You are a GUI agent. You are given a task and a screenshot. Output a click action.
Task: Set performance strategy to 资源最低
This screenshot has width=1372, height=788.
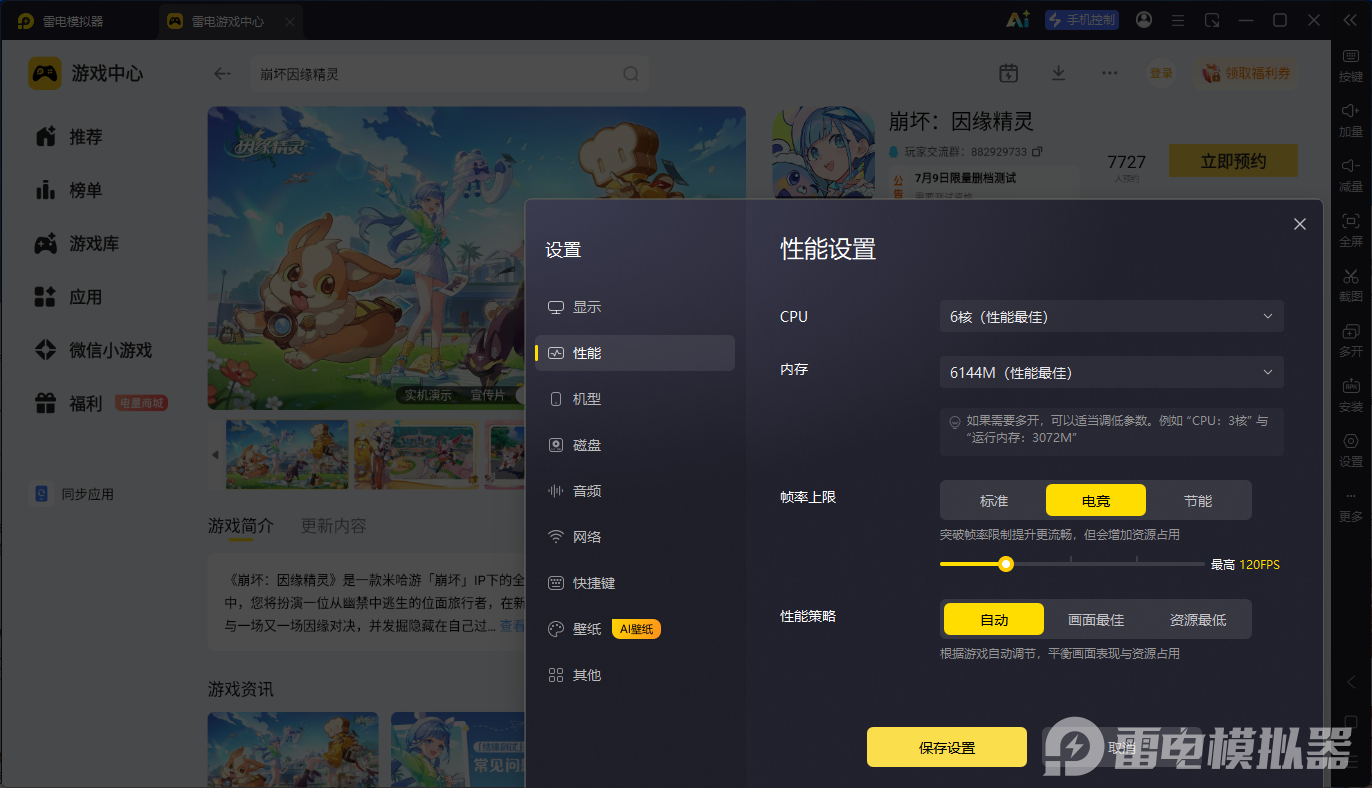[1198, 620]
